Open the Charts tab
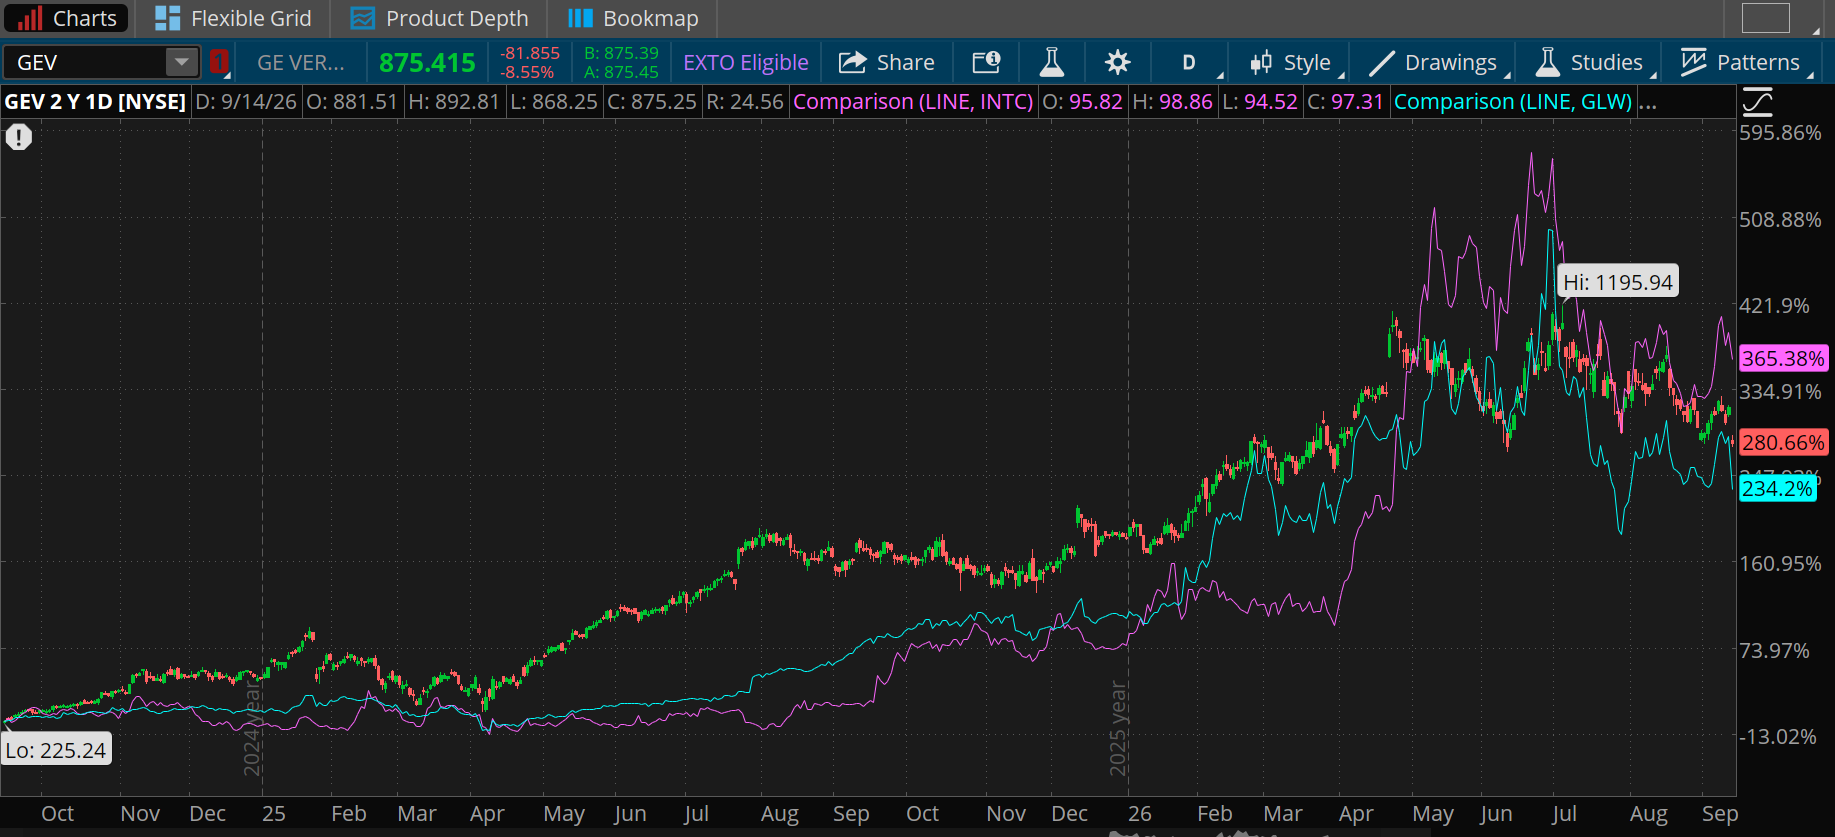The image size is (1835, 837). (67, 18)
